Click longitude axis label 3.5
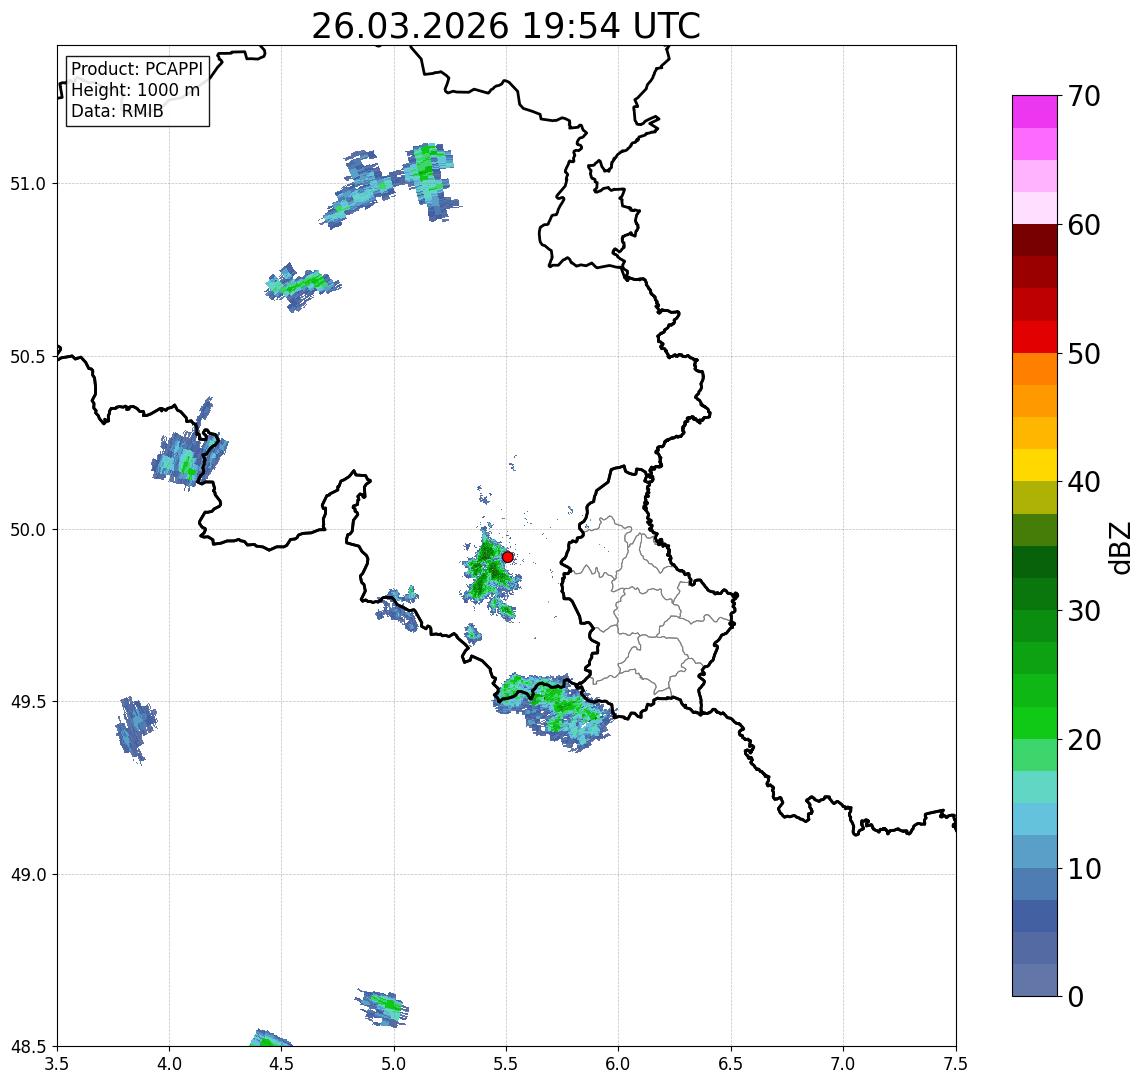The height and width of the screenshot is (1084, 1145). (57, 1064)
